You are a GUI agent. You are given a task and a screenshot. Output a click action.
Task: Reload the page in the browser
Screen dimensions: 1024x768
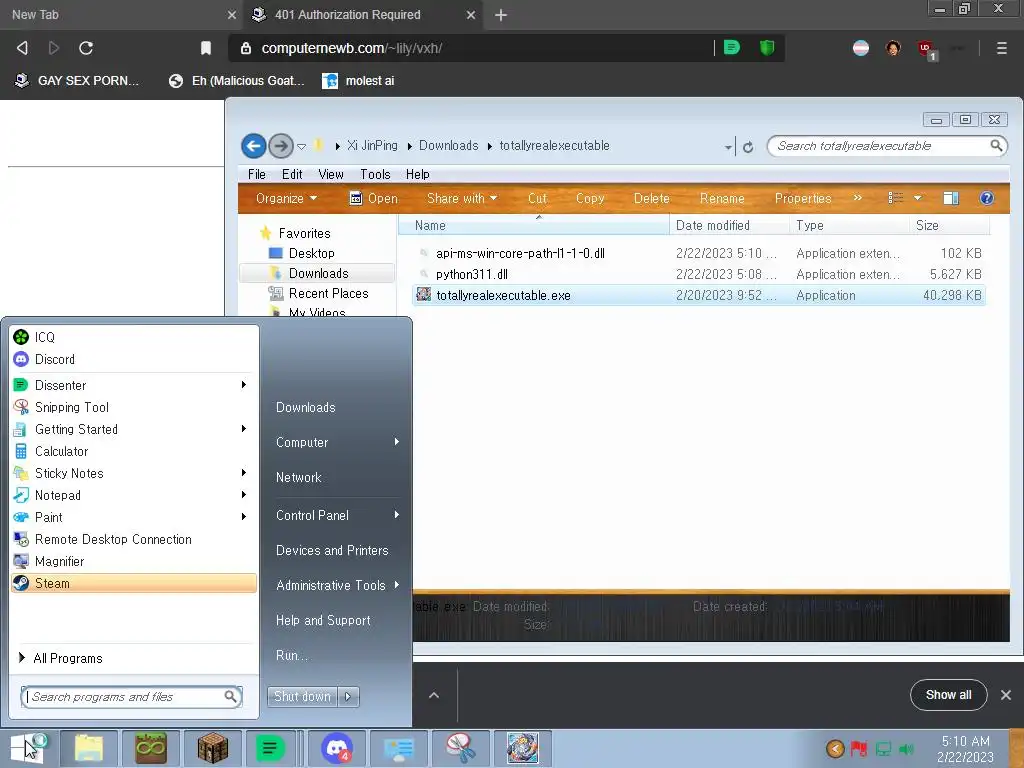(x=86, y=48)
